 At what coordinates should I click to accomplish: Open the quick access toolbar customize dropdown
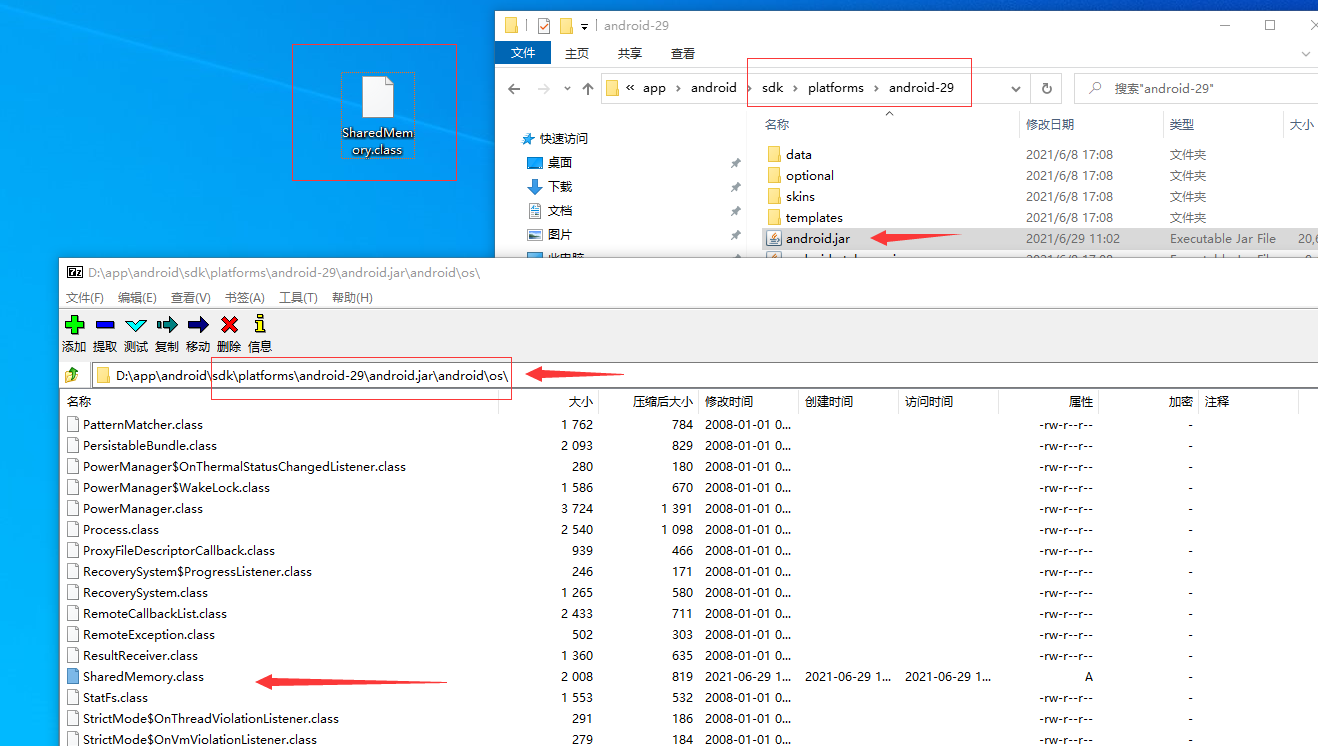pyautogui.click(x=585, y=26)
